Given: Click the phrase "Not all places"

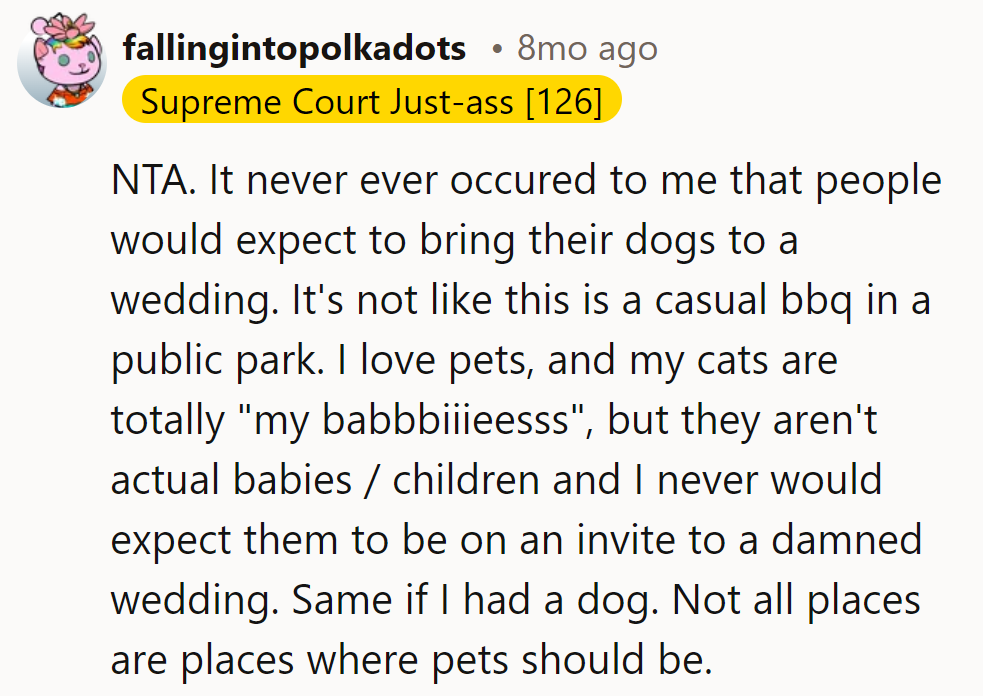Looking at the screenshot, I should (x=796, y=601).
